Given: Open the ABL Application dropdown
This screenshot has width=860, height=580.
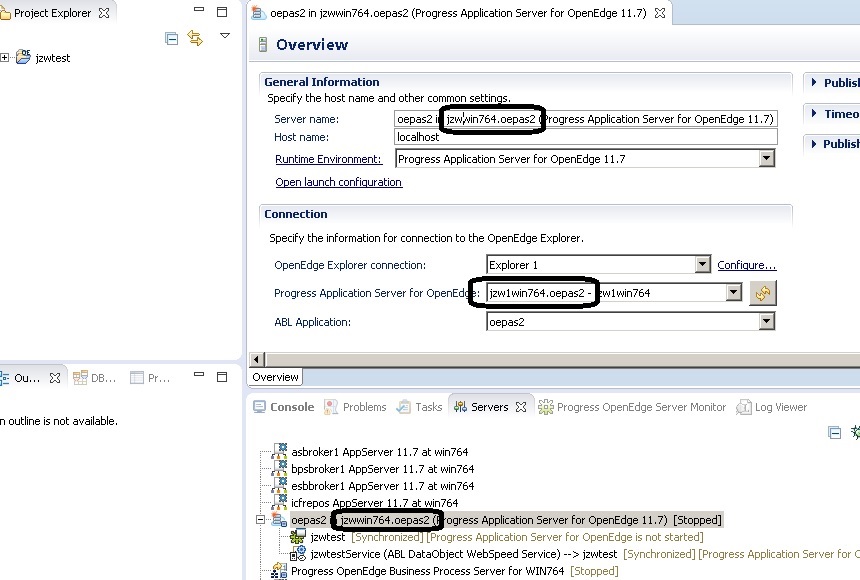Looking at the screenshot, I should click(766, 320).
